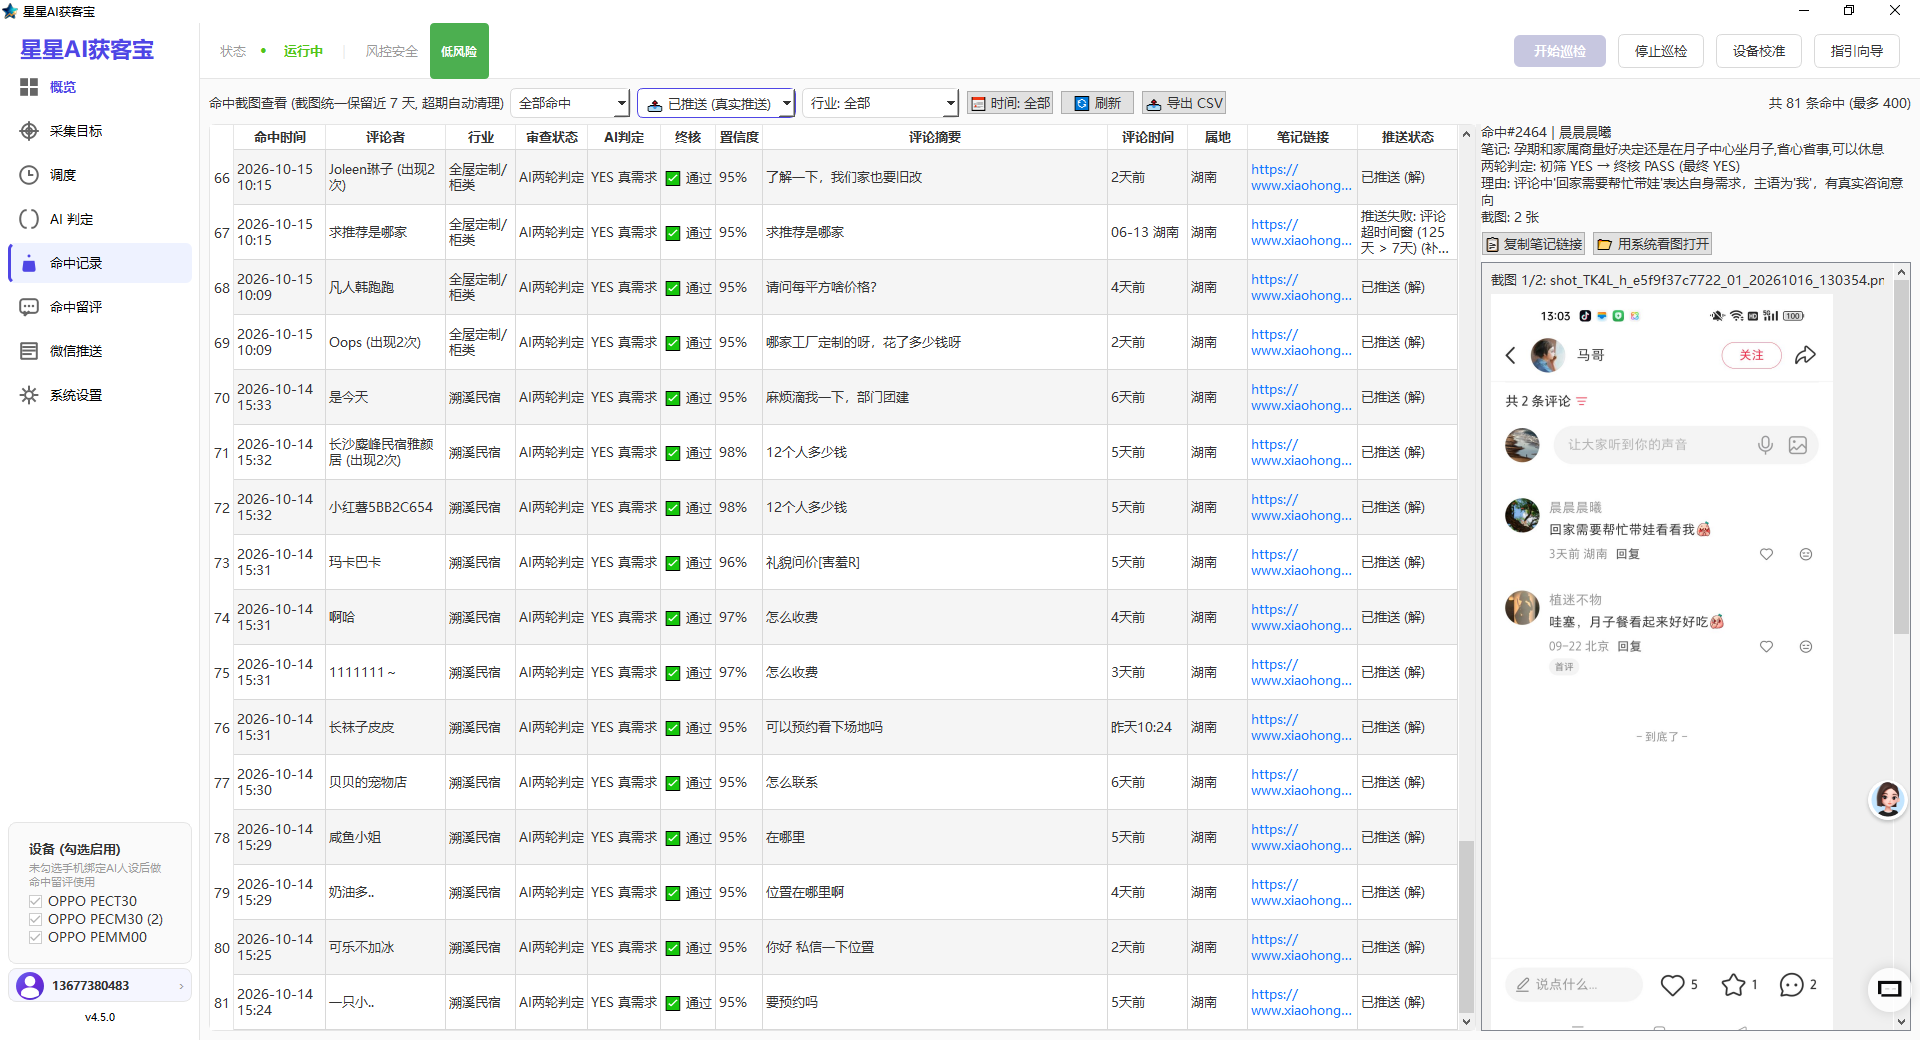1920x1040 pixels.
Task: Expand comment sort icon next to 共 2 条评论
Action: tap(1582, 401)
